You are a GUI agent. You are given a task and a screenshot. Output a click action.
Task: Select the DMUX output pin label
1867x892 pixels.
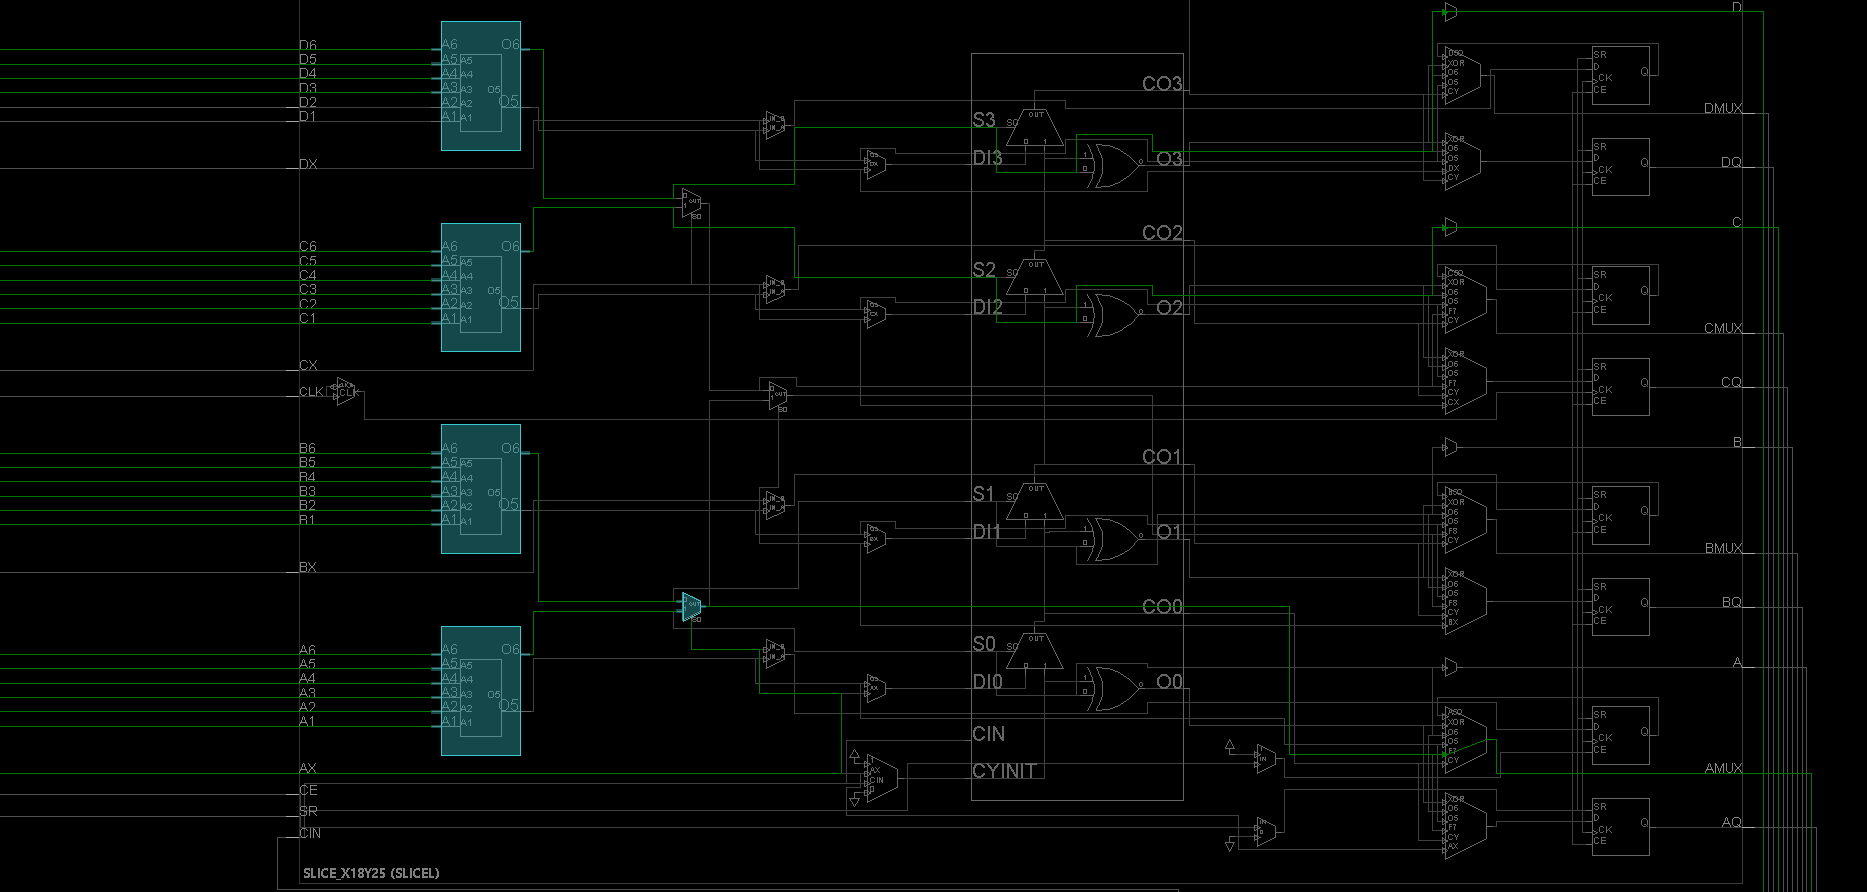[1723, 108]
